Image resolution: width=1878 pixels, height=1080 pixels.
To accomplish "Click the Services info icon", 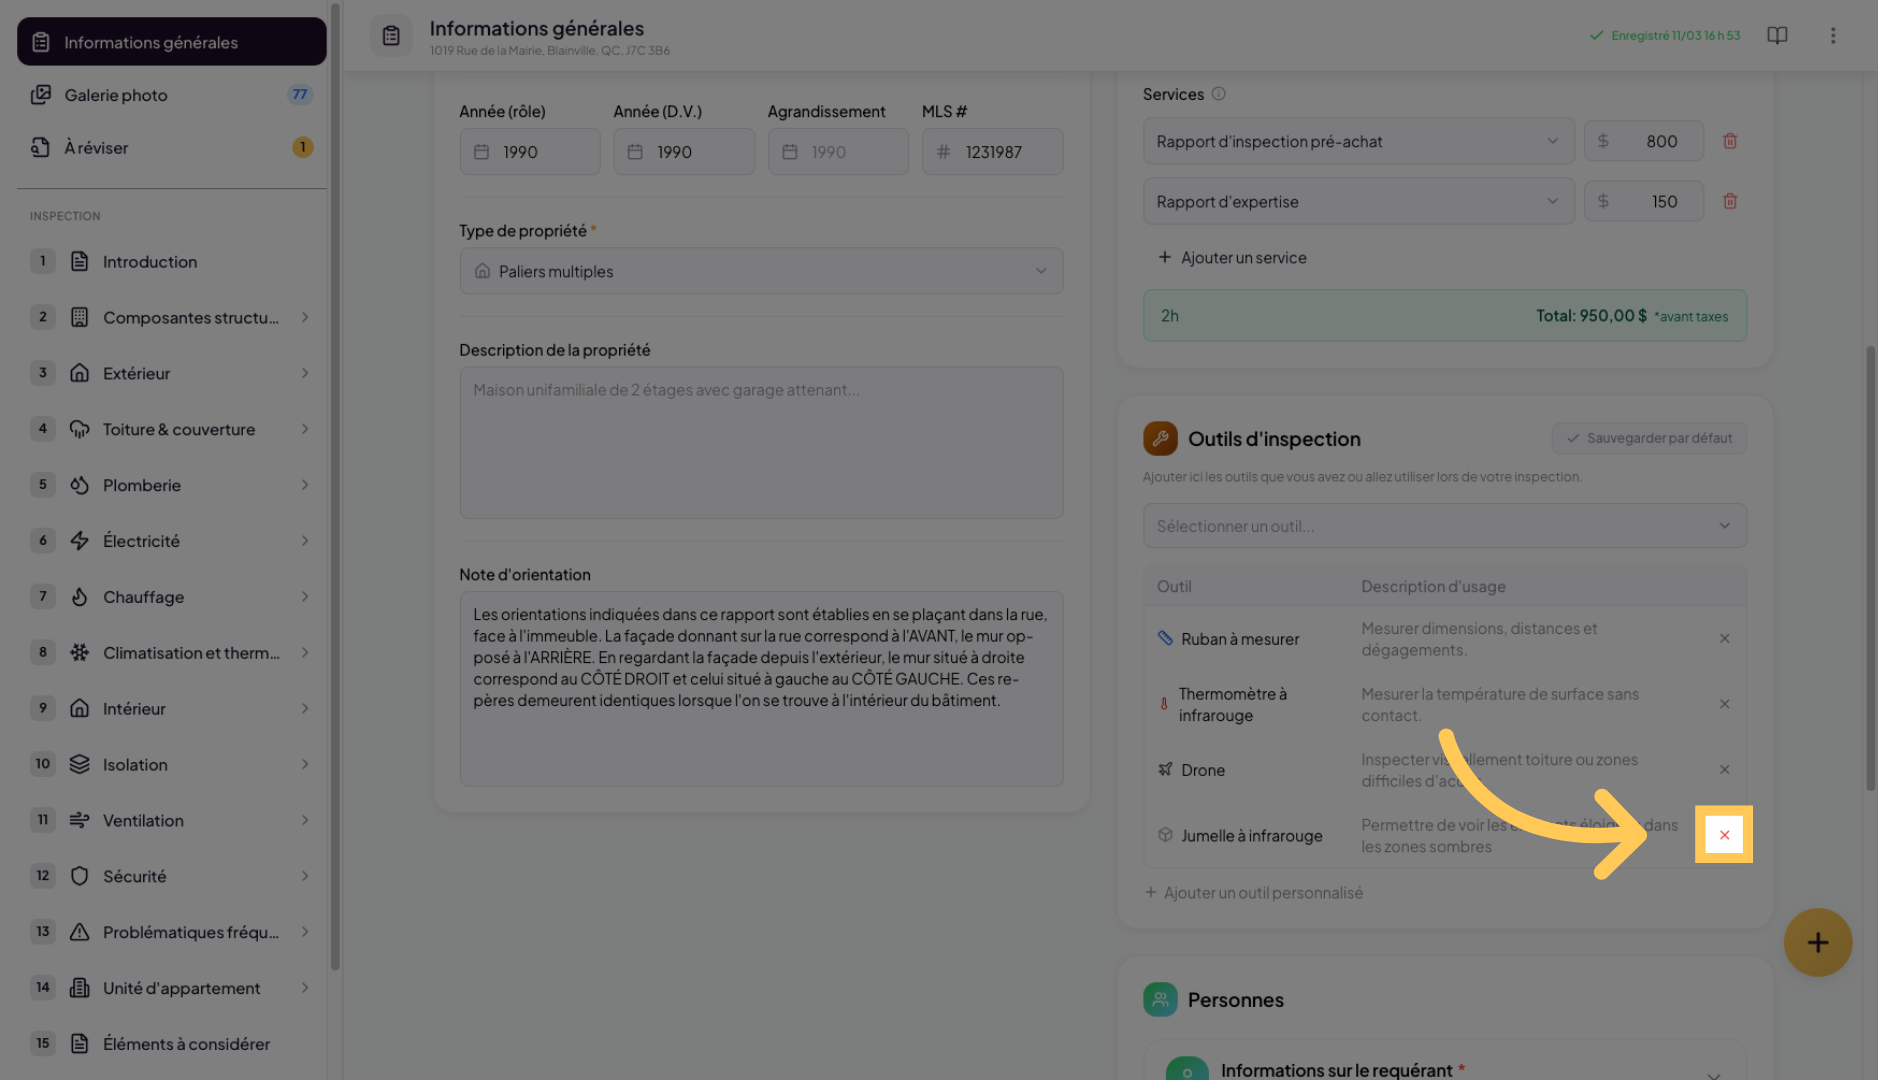I will point(1218,94).
